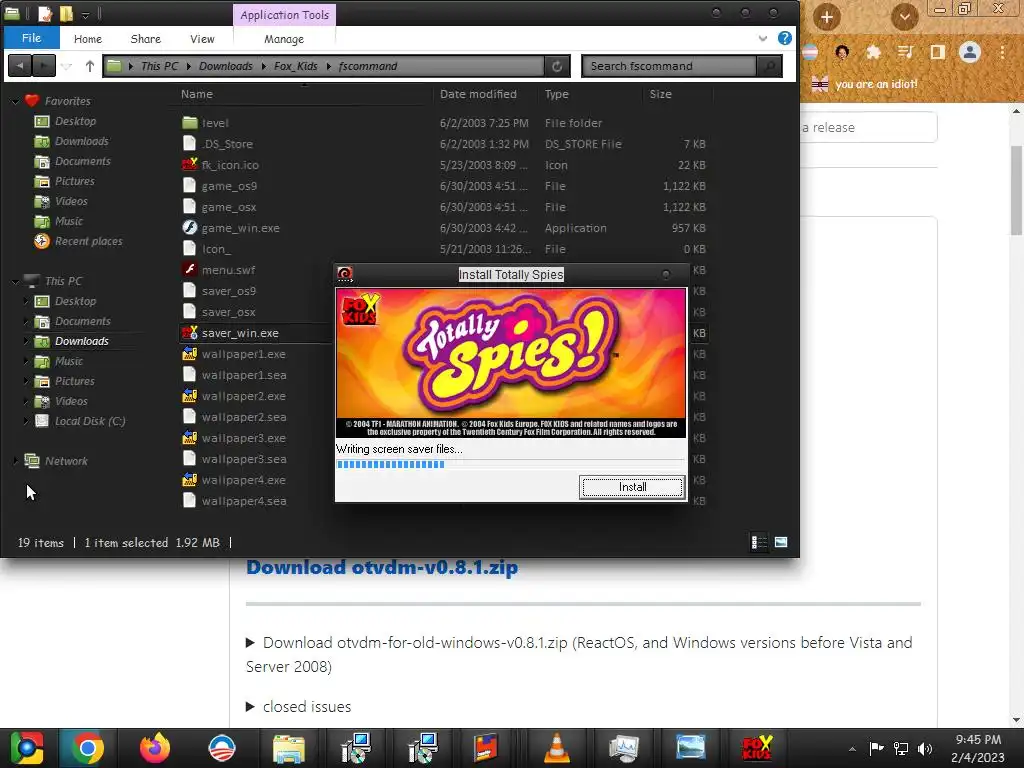Viewport: 1024px width, 768px height.
Task: Select the fk_icon.ico file icon
Action: 189,165
